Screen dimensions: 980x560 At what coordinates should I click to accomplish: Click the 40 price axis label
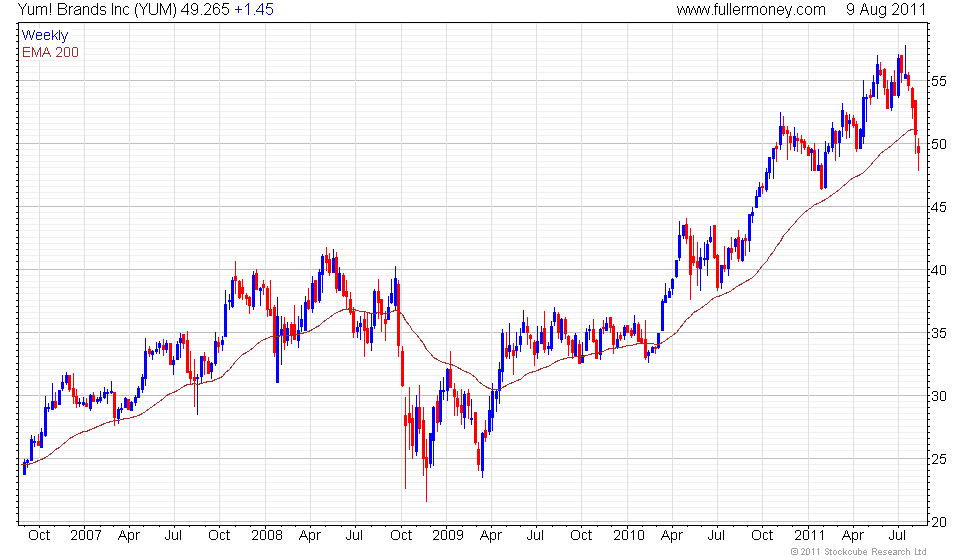pyautogui.click(x=939, y=271)
